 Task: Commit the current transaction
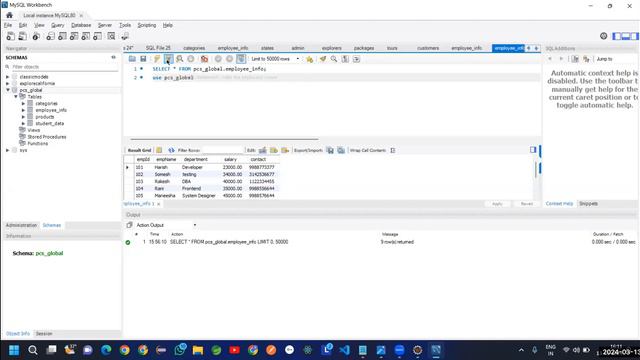(x=218, y=59)
